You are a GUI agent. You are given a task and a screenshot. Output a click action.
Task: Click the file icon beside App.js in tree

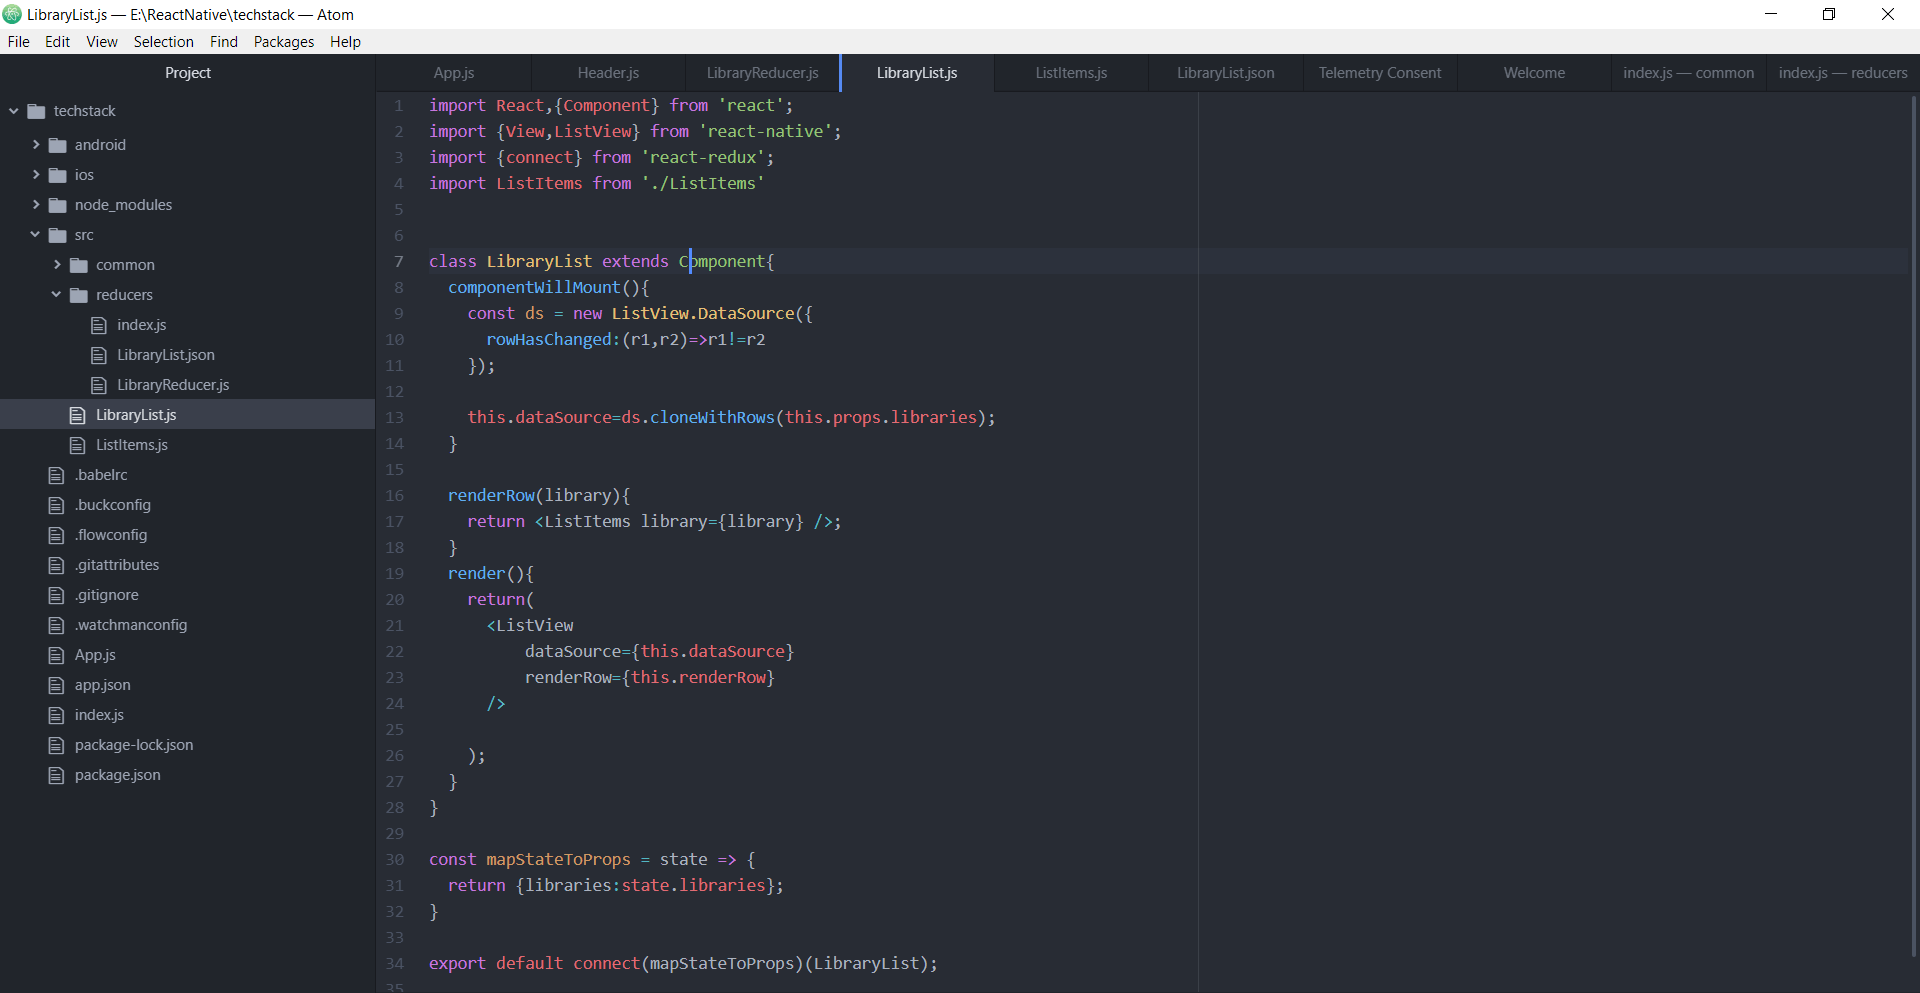(57, 655)
